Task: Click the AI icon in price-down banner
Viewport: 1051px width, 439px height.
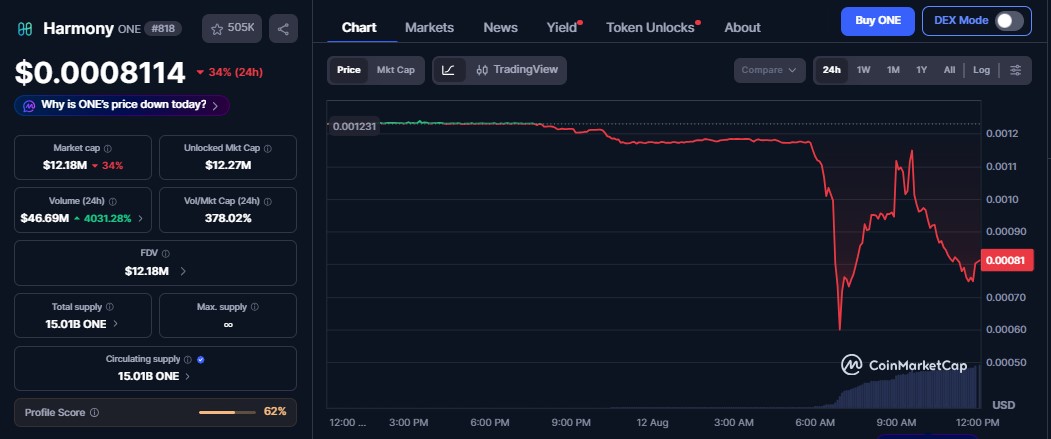Action: (29, 105)
